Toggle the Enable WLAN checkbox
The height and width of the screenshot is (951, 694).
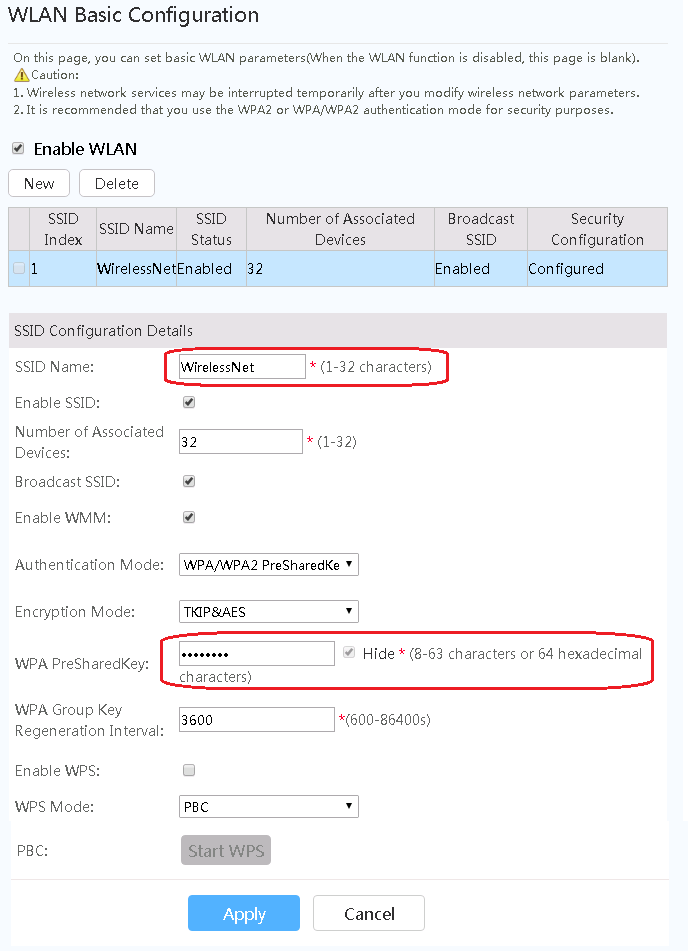click(x=17, y=148)
